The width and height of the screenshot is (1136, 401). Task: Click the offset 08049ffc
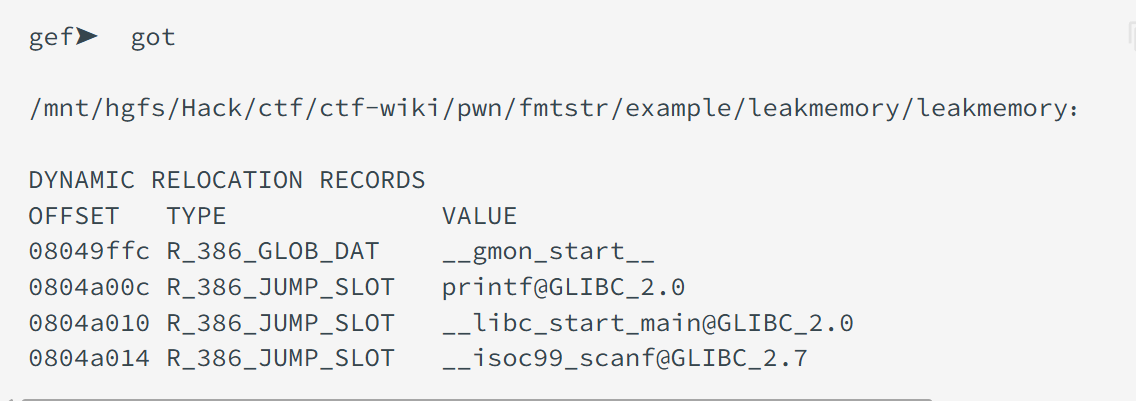point(88,252)
